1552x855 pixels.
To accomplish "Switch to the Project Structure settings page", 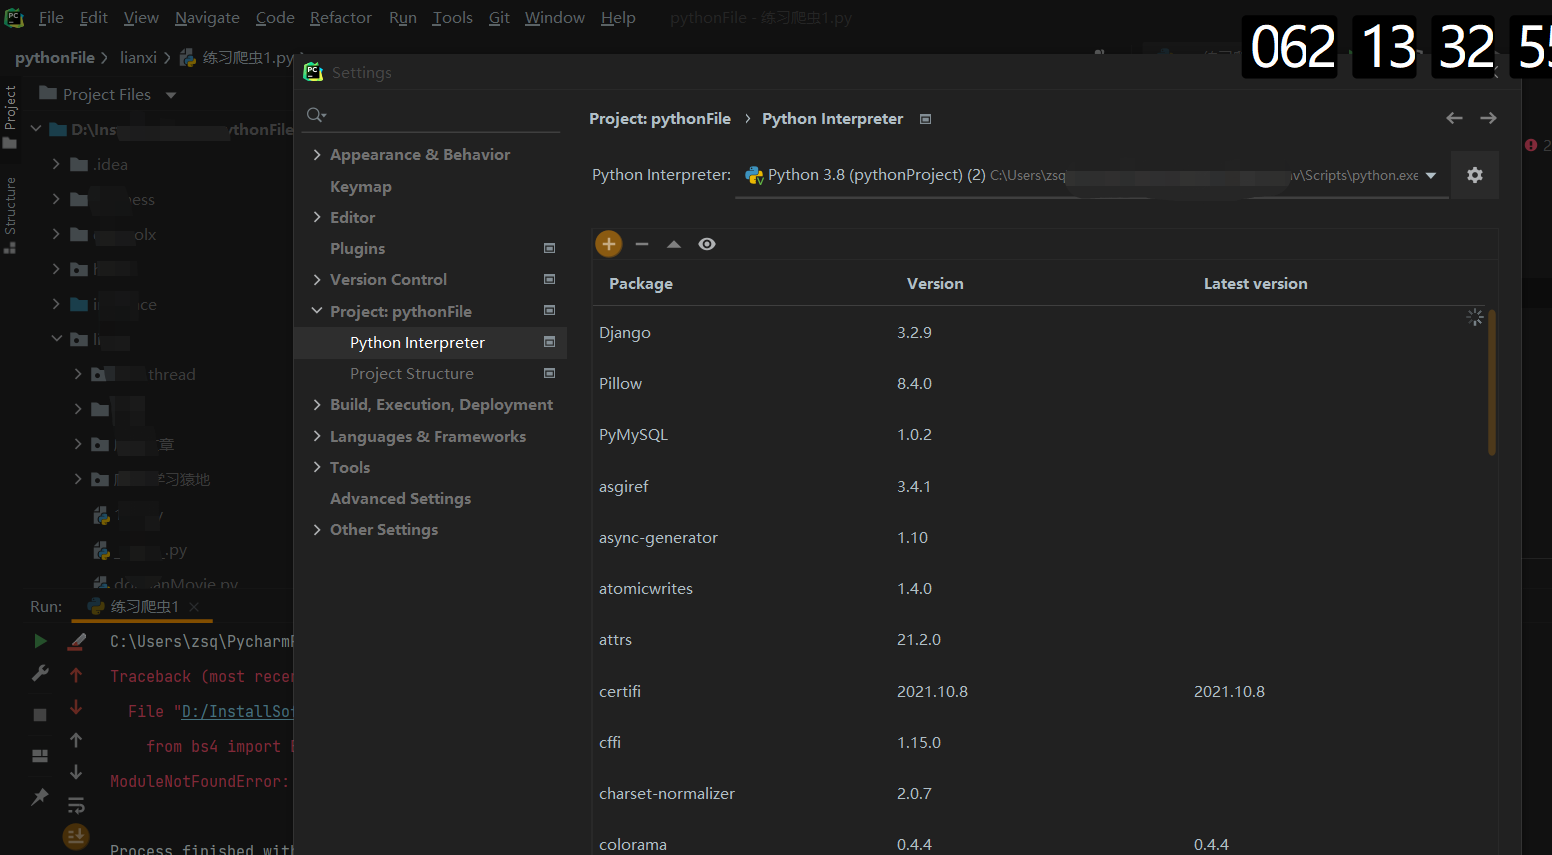I will 413,372.
